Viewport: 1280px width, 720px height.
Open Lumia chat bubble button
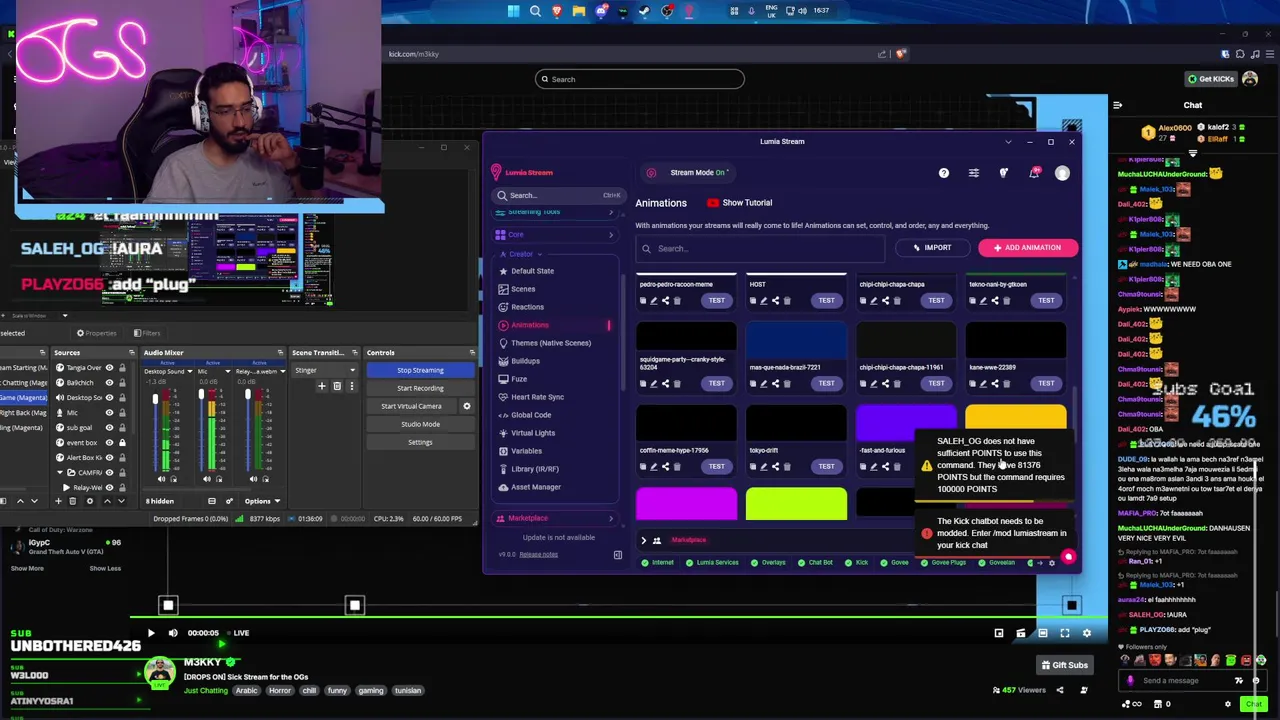(1068, 557)
